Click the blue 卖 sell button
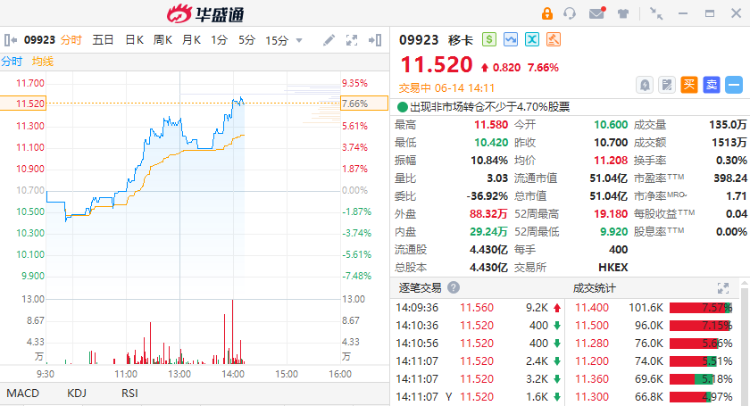 (712, 85)
